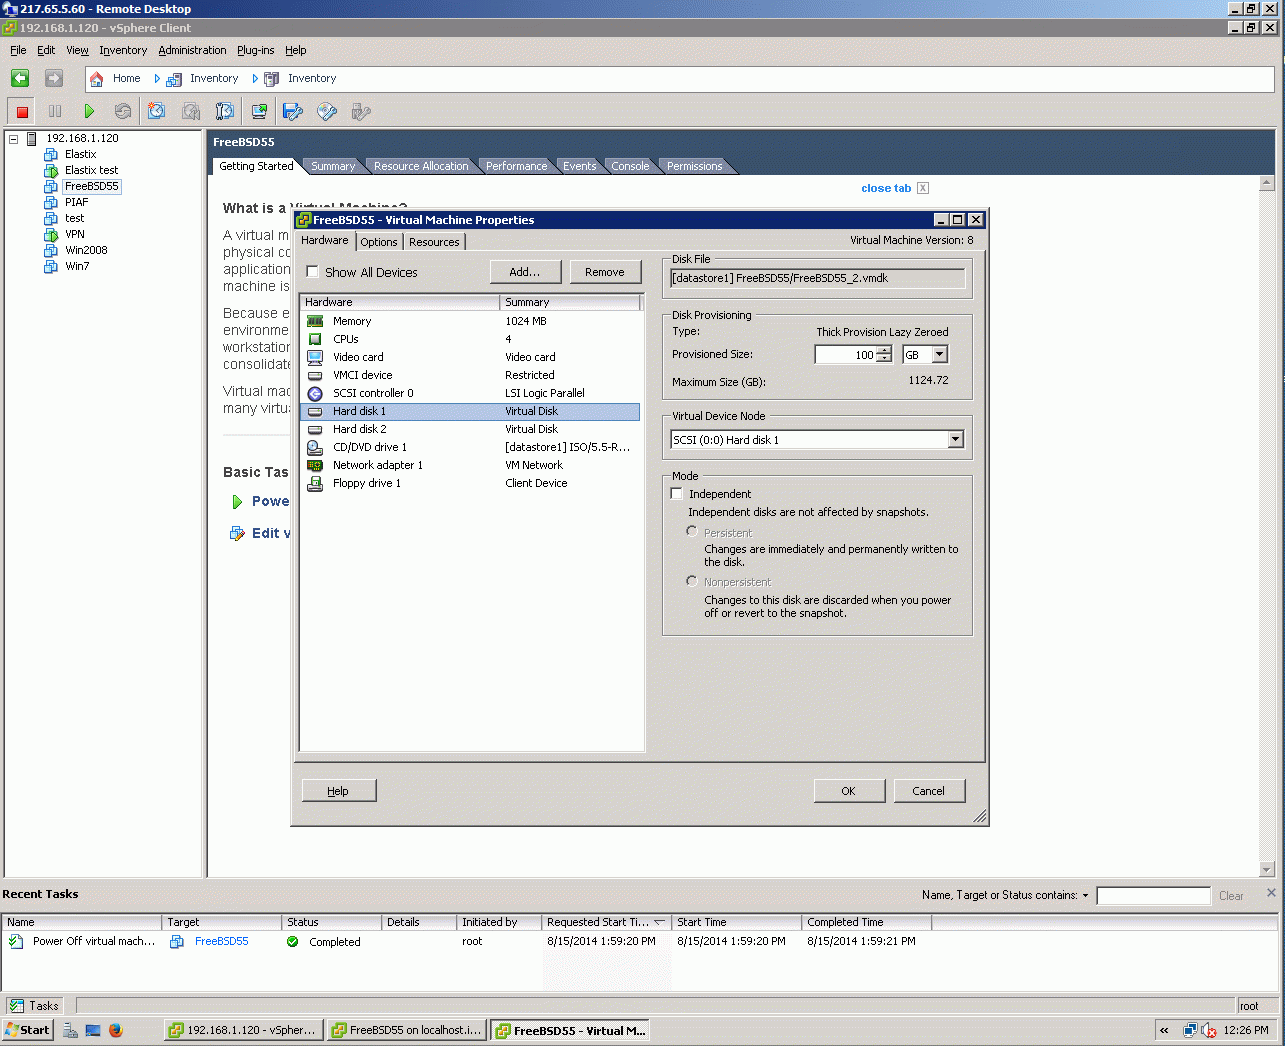Select SCSI controller 0 in hardware list
Screen dimensions: 1285x1046
pyautogui.click(x=470, y=393)
